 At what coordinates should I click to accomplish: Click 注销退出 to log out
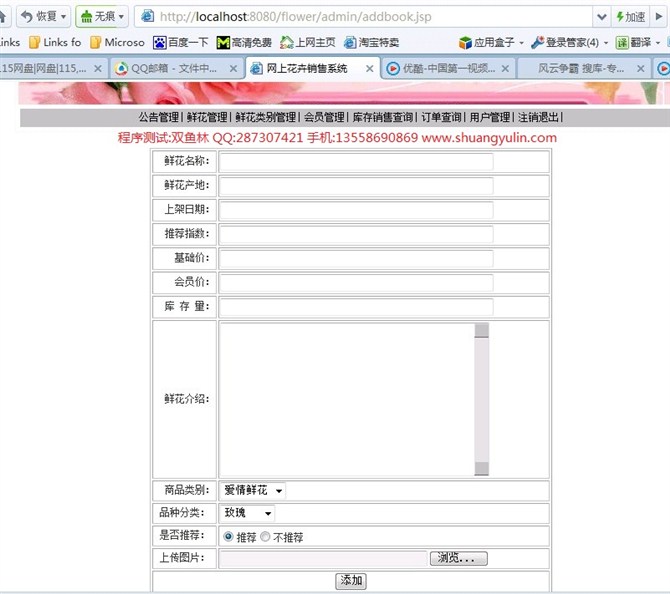(x=538, y=118)
